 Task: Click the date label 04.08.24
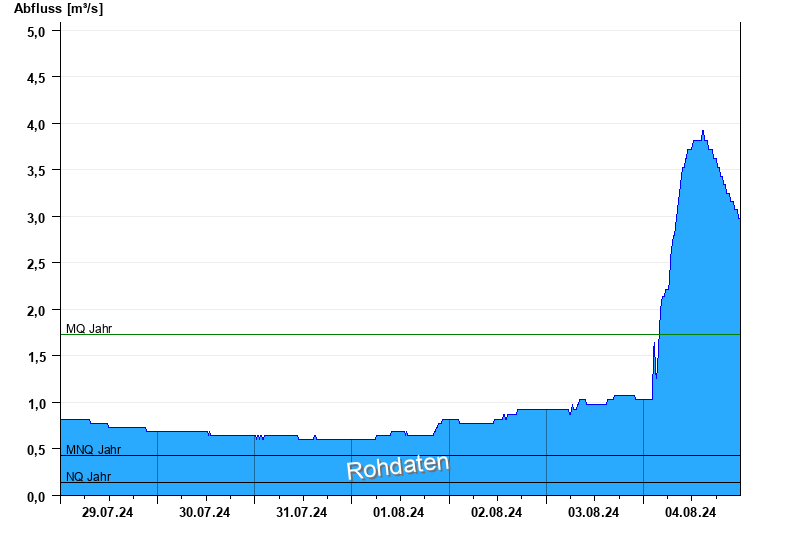coord(690,512)
